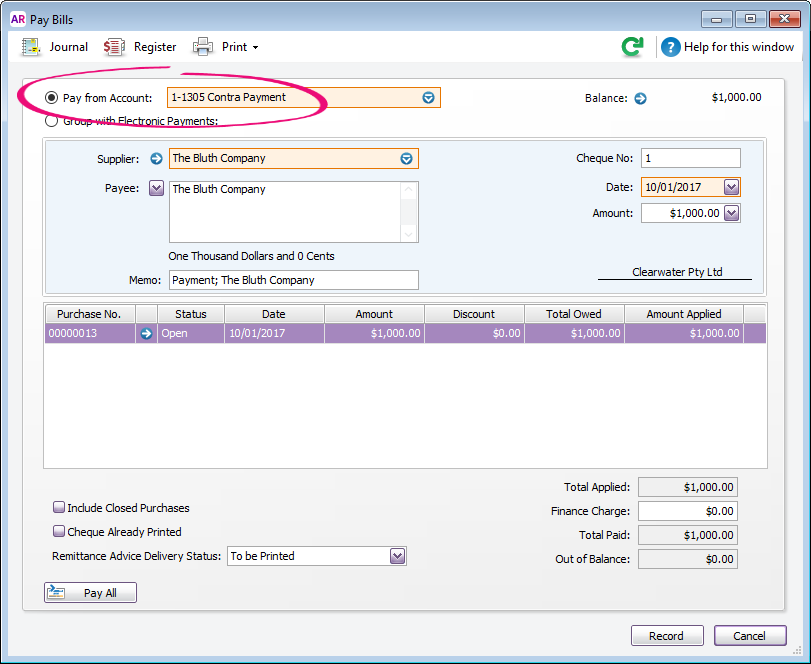Click the Balance zoom arrow icon
This screenshot has height=664, width=811.
point(640,98)
